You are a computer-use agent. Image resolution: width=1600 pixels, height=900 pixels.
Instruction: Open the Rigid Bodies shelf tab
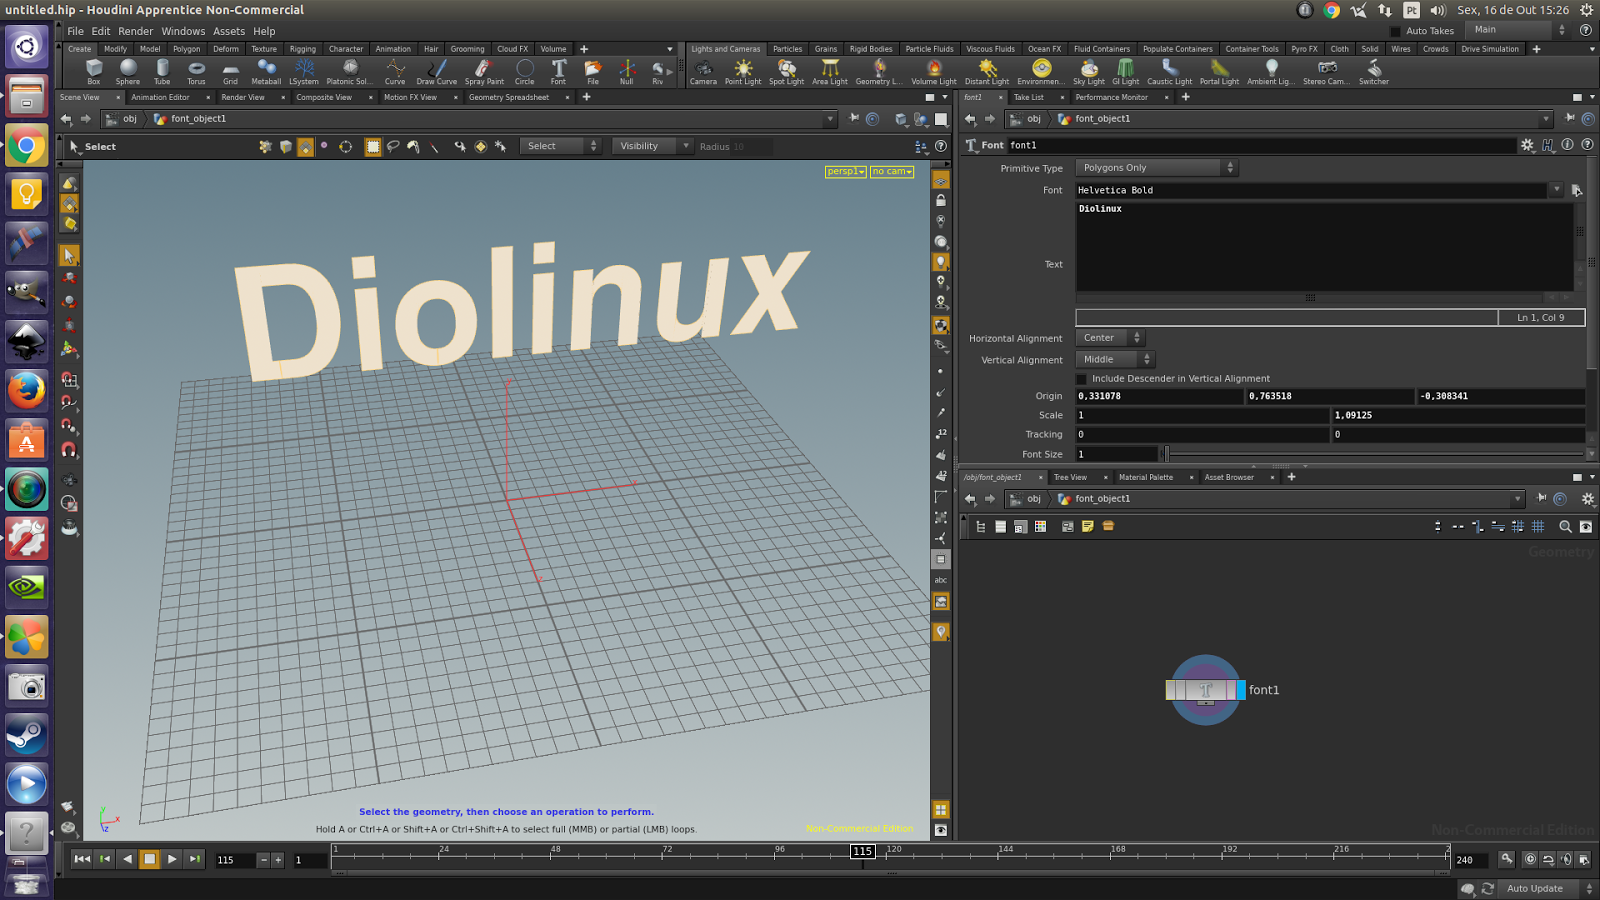tap(871, 49)
